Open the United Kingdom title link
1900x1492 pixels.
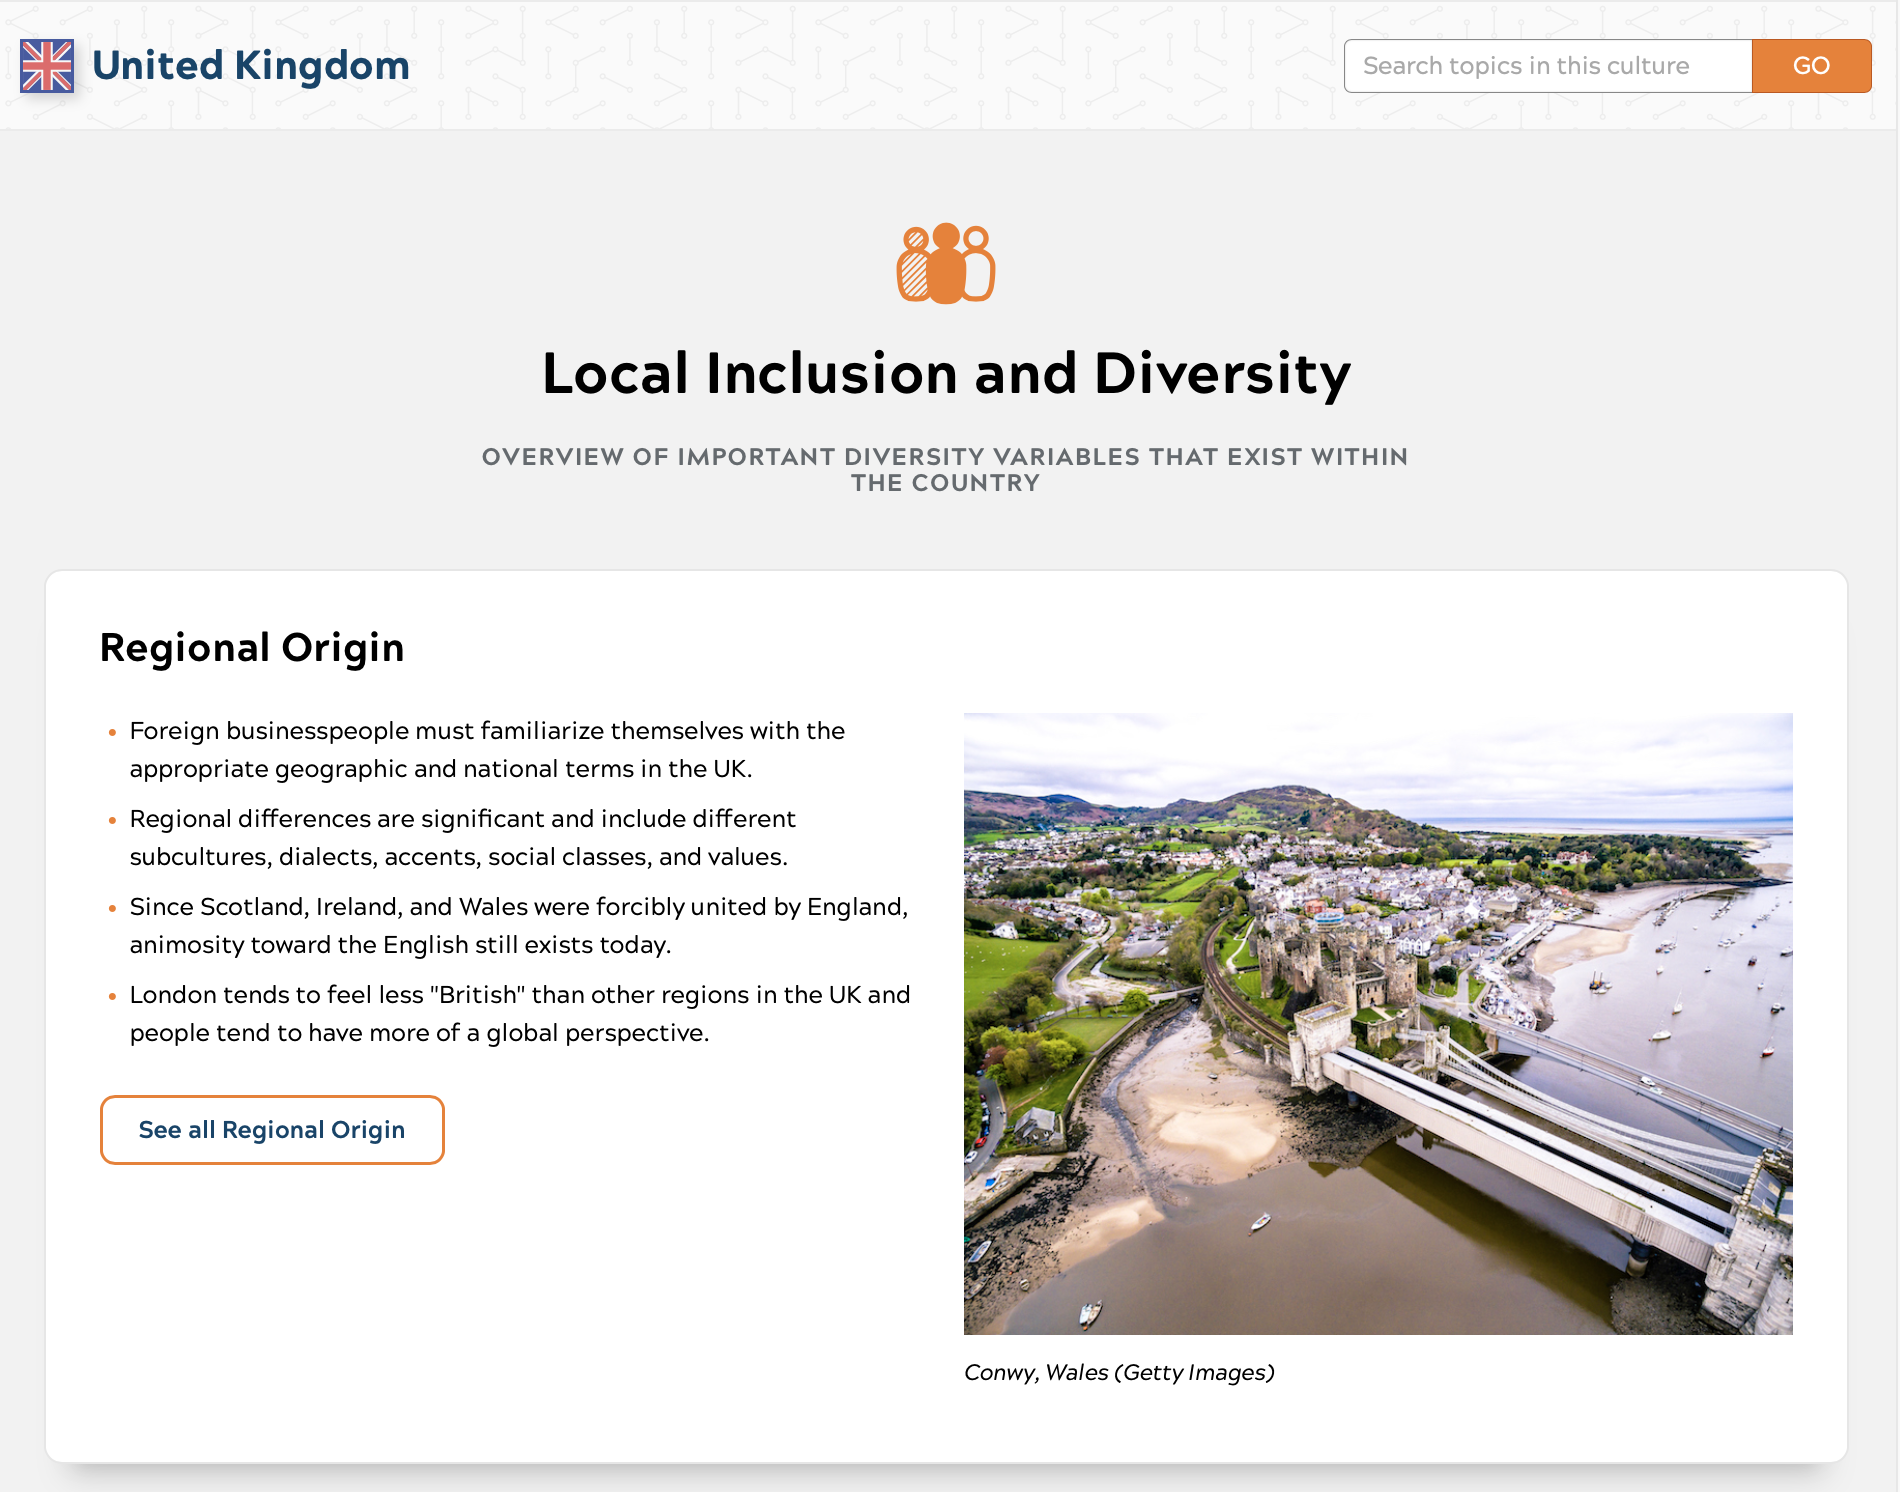pos(251,66)
